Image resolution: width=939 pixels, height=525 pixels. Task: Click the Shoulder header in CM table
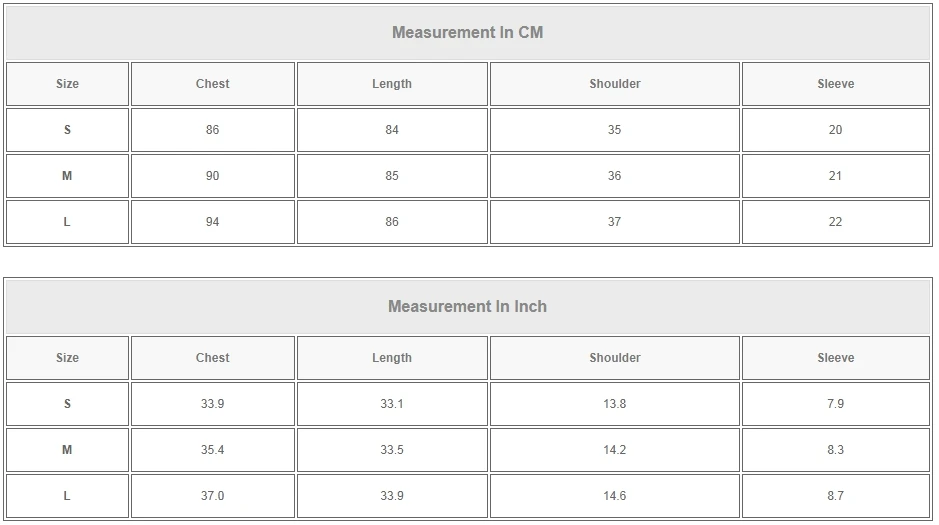614,84
